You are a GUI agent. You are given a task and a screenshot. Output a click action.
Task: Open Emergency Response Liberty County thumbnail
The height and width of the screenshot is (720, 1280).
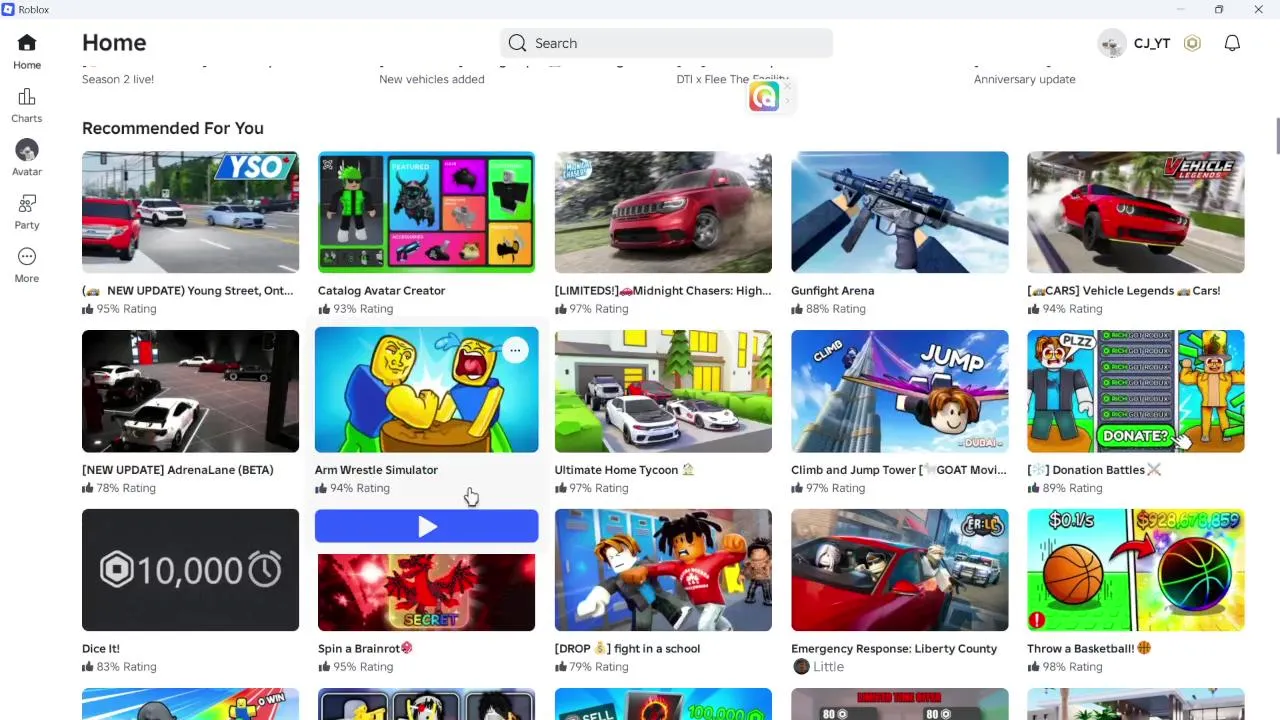(x=899, y=570)
